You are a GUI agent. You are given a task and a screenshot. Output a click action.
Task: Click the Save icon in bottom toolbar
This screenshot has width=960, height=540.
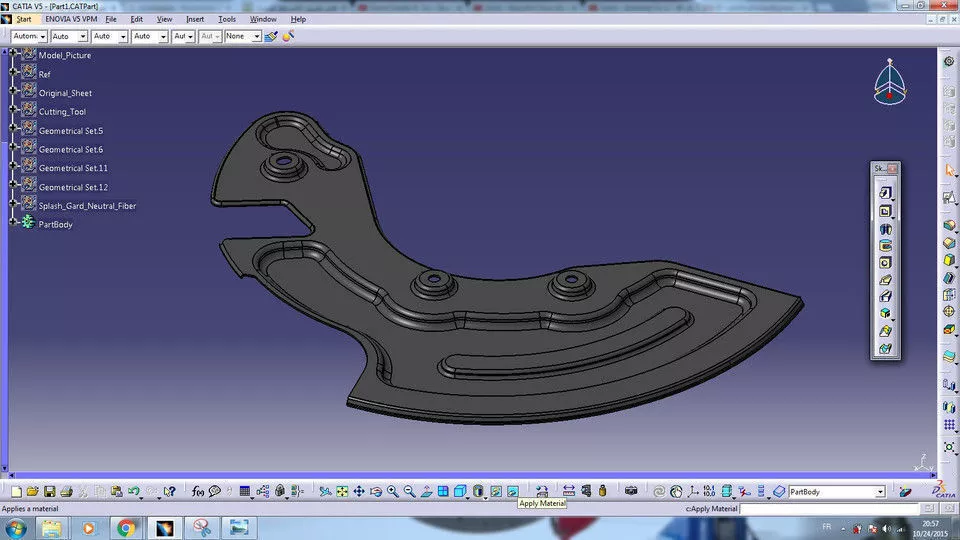[50, 492]
